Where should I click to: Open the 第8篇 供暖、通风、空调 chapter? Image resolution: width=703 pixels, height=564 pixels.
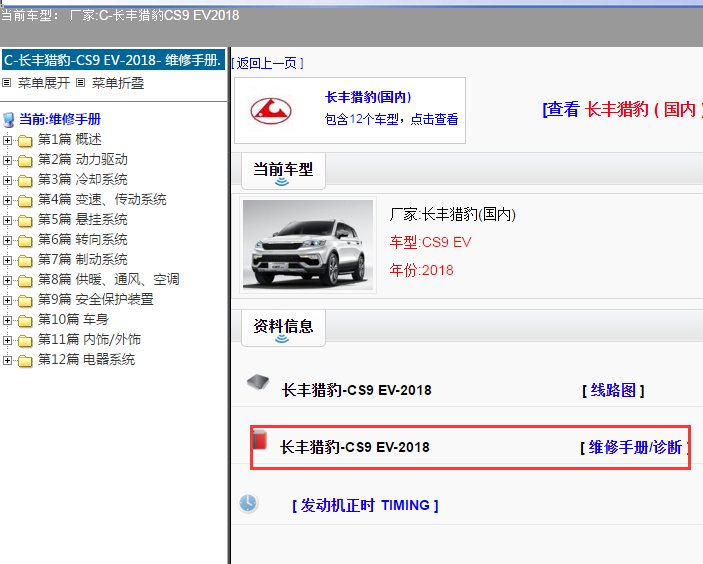[108, 280]
